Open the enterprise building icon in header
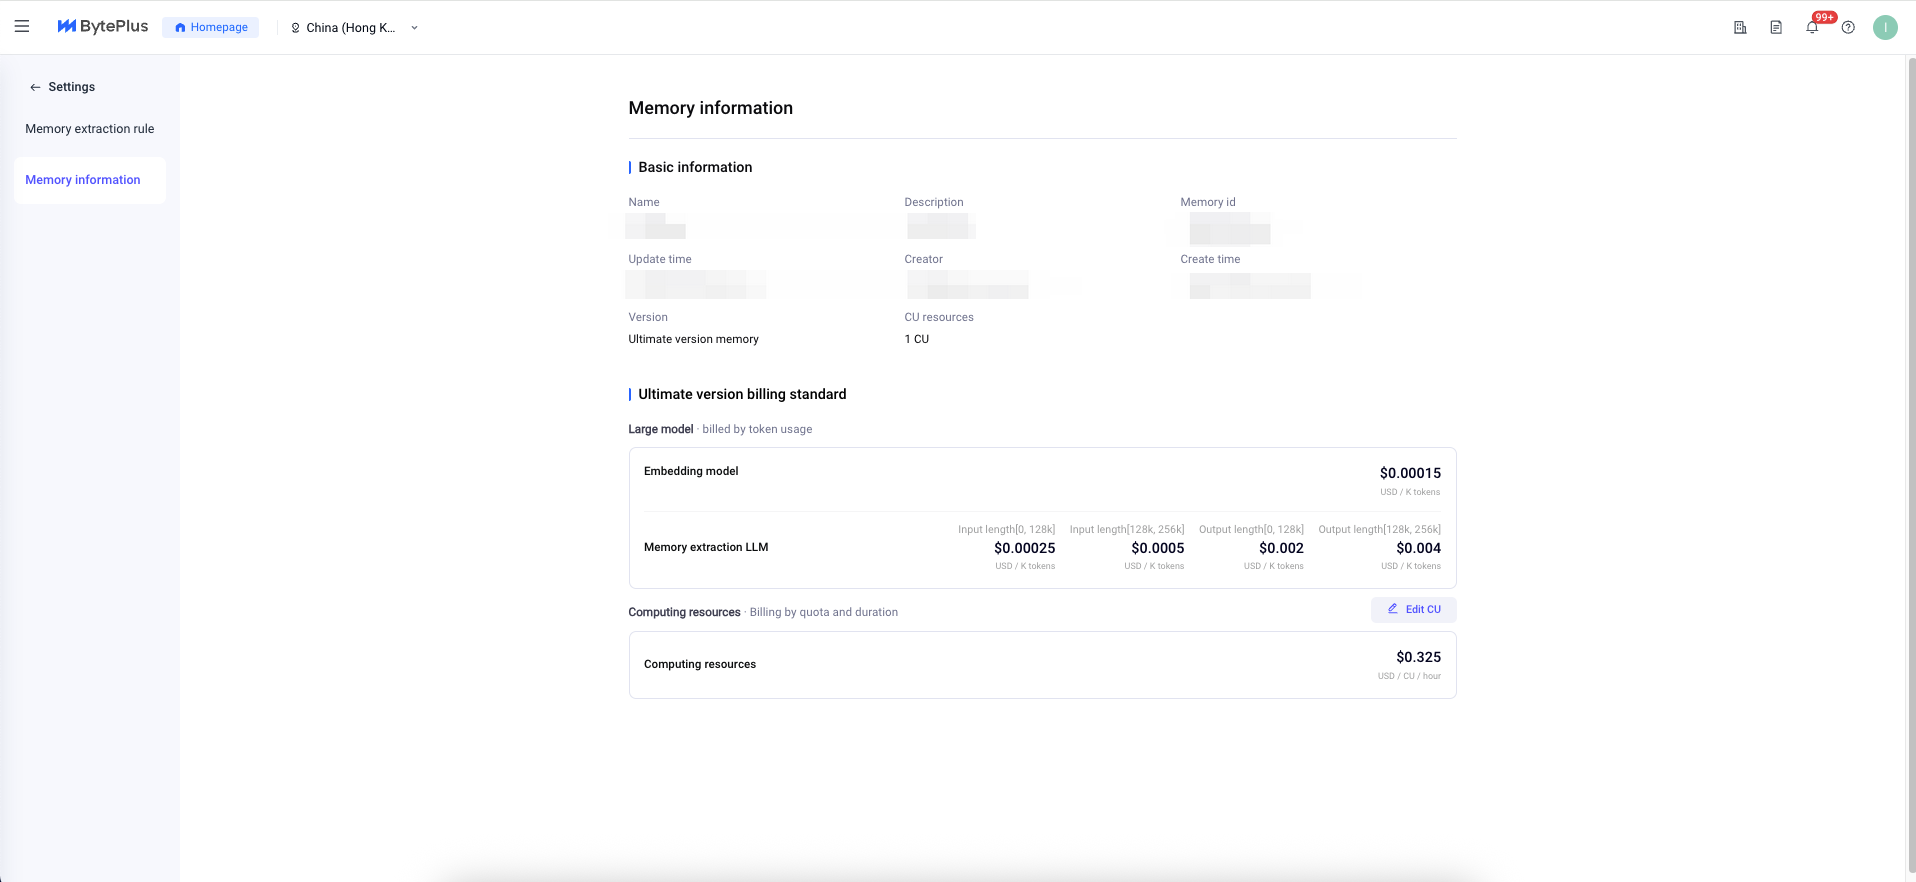 pyautogui.click(x=1740, y=28)
